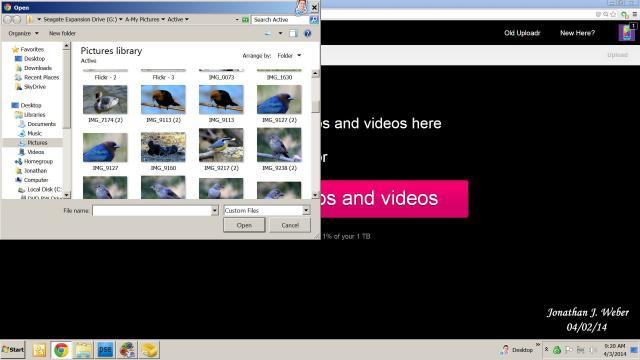Open the file explorer taskbar icon
This screenshot has width=640, height=360.
coord(83,350)
